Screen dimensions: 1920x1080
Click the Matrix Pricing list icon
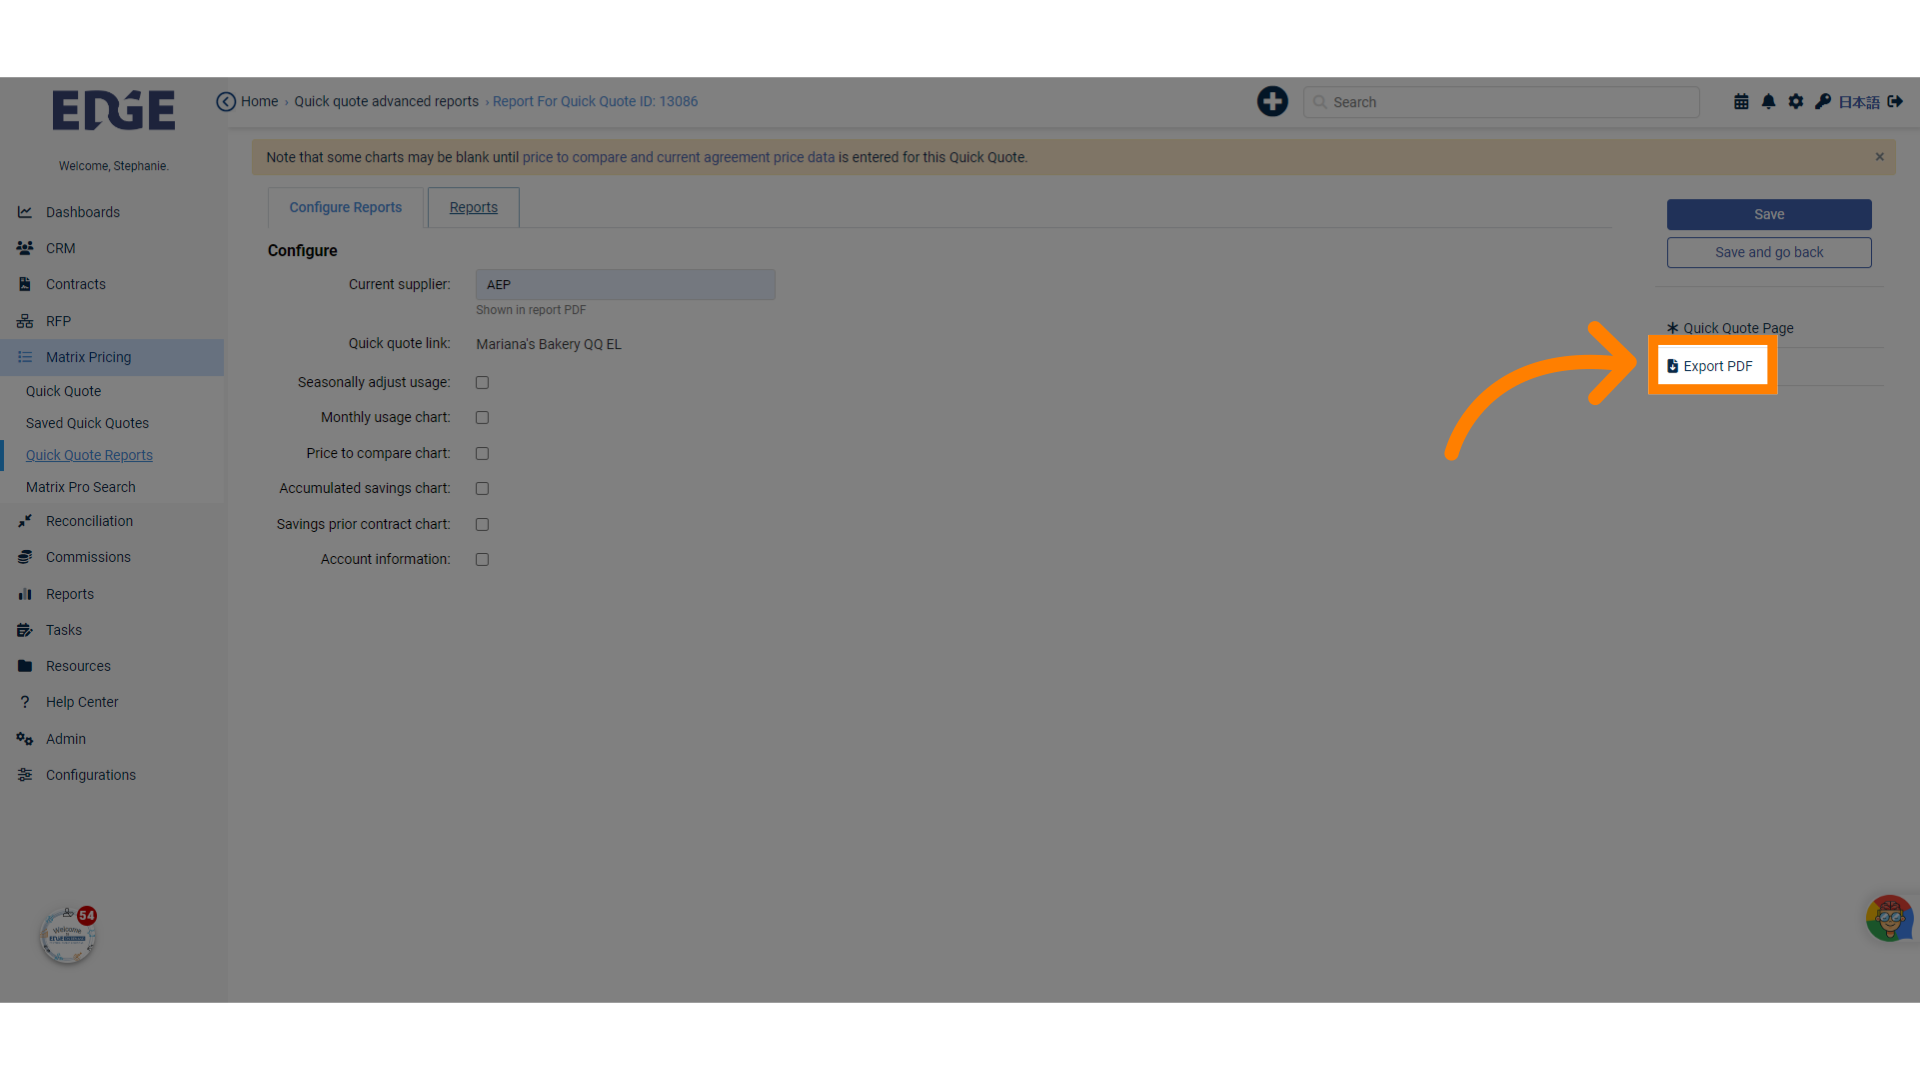click(x=25, y=357)
